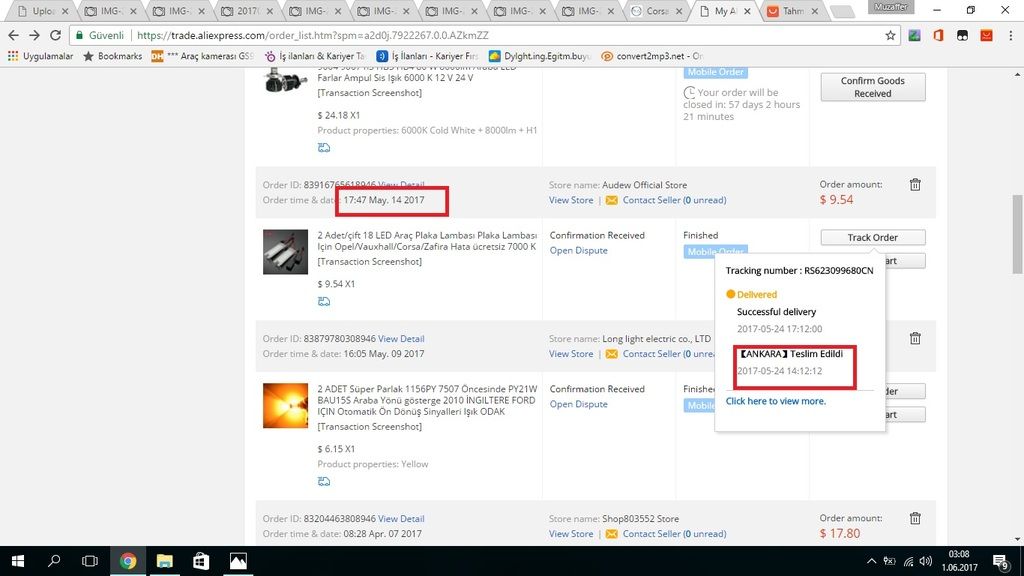Contact Seller of Audew Official Store
The width and height of the screenshot is (1024, 576).
pos(674,200)
